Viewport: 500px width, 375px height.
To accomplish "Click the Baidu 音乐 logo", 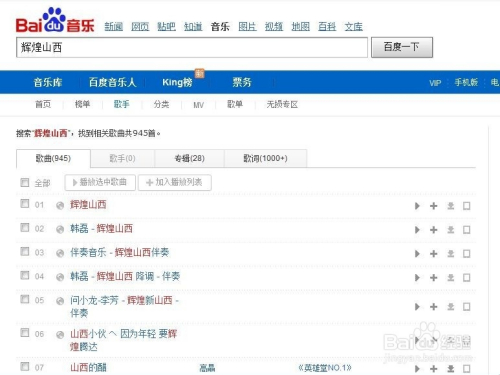I will click(x=55, y=21).
